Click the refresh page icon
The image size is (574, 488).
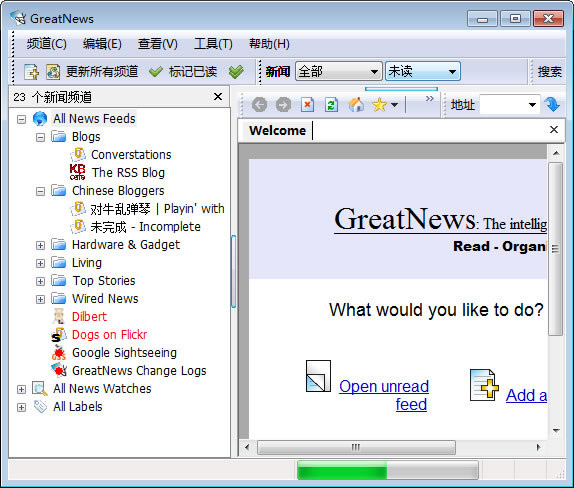click(331, 105)
